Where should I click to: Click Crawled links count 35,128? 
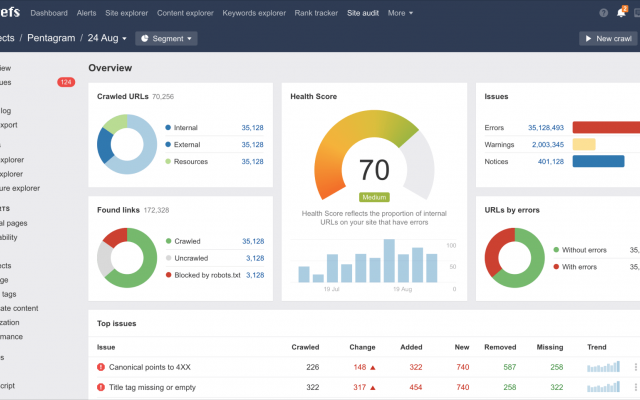(253, 241)
